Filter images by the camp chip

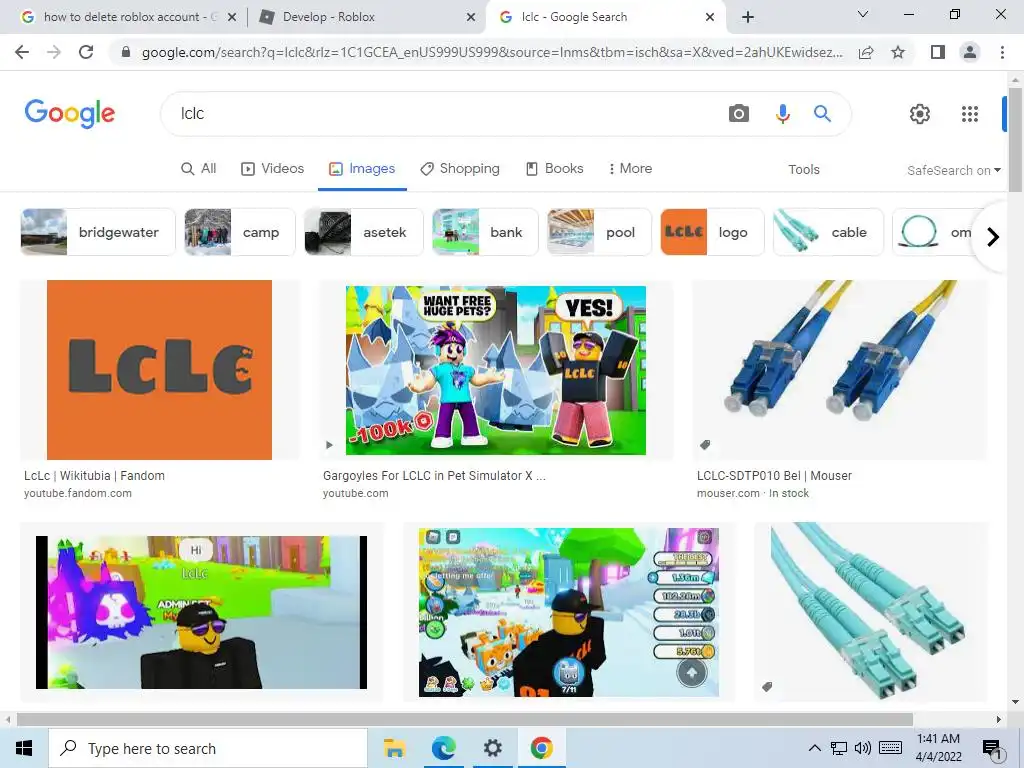point(240,232)
